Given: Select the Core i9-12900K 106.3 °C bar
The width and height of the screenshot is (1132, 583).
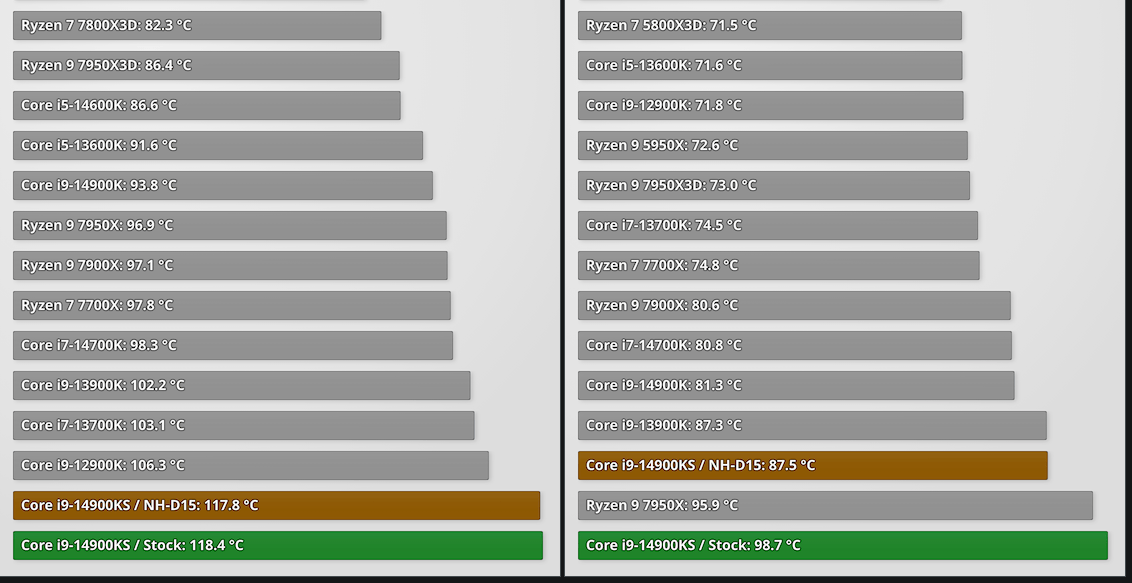Looking at the screenshot, I should [x=251, y=466].
